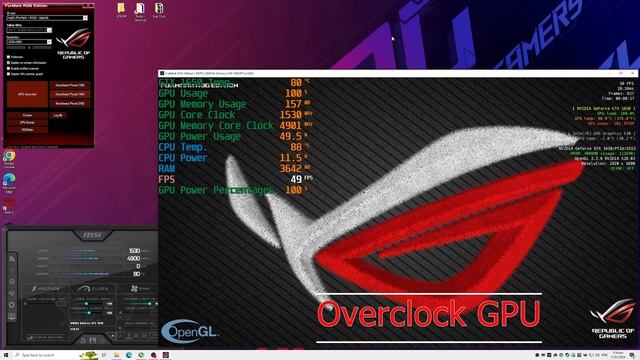Screen dimensions: 640x360
Task: Run Benchmark Preset:2160
Action: point(70,103)
